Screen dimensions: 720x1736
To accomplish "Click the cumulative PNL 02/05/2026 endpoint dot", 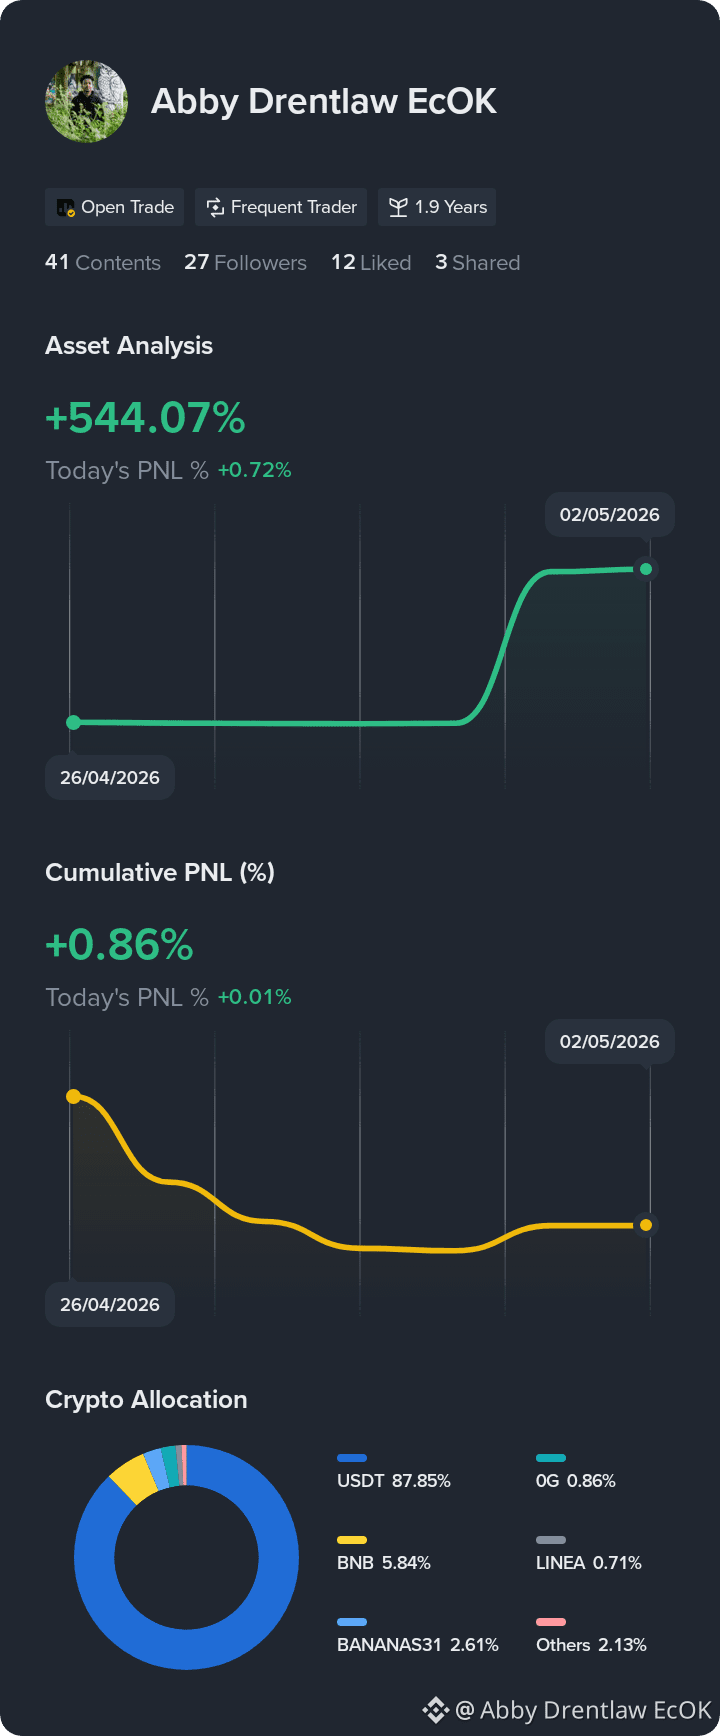I will (646, 1225).
